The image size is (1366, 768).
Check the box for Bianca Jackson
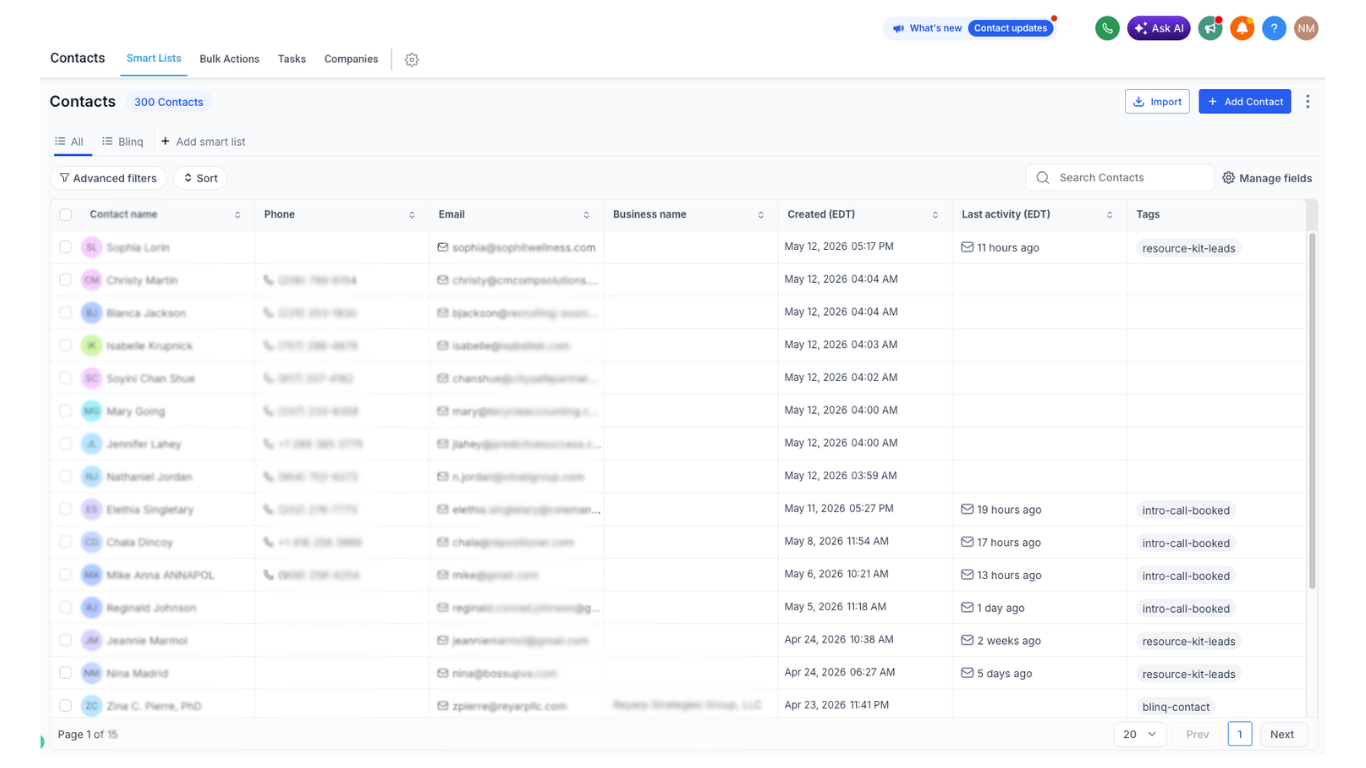tap(66, 313)
